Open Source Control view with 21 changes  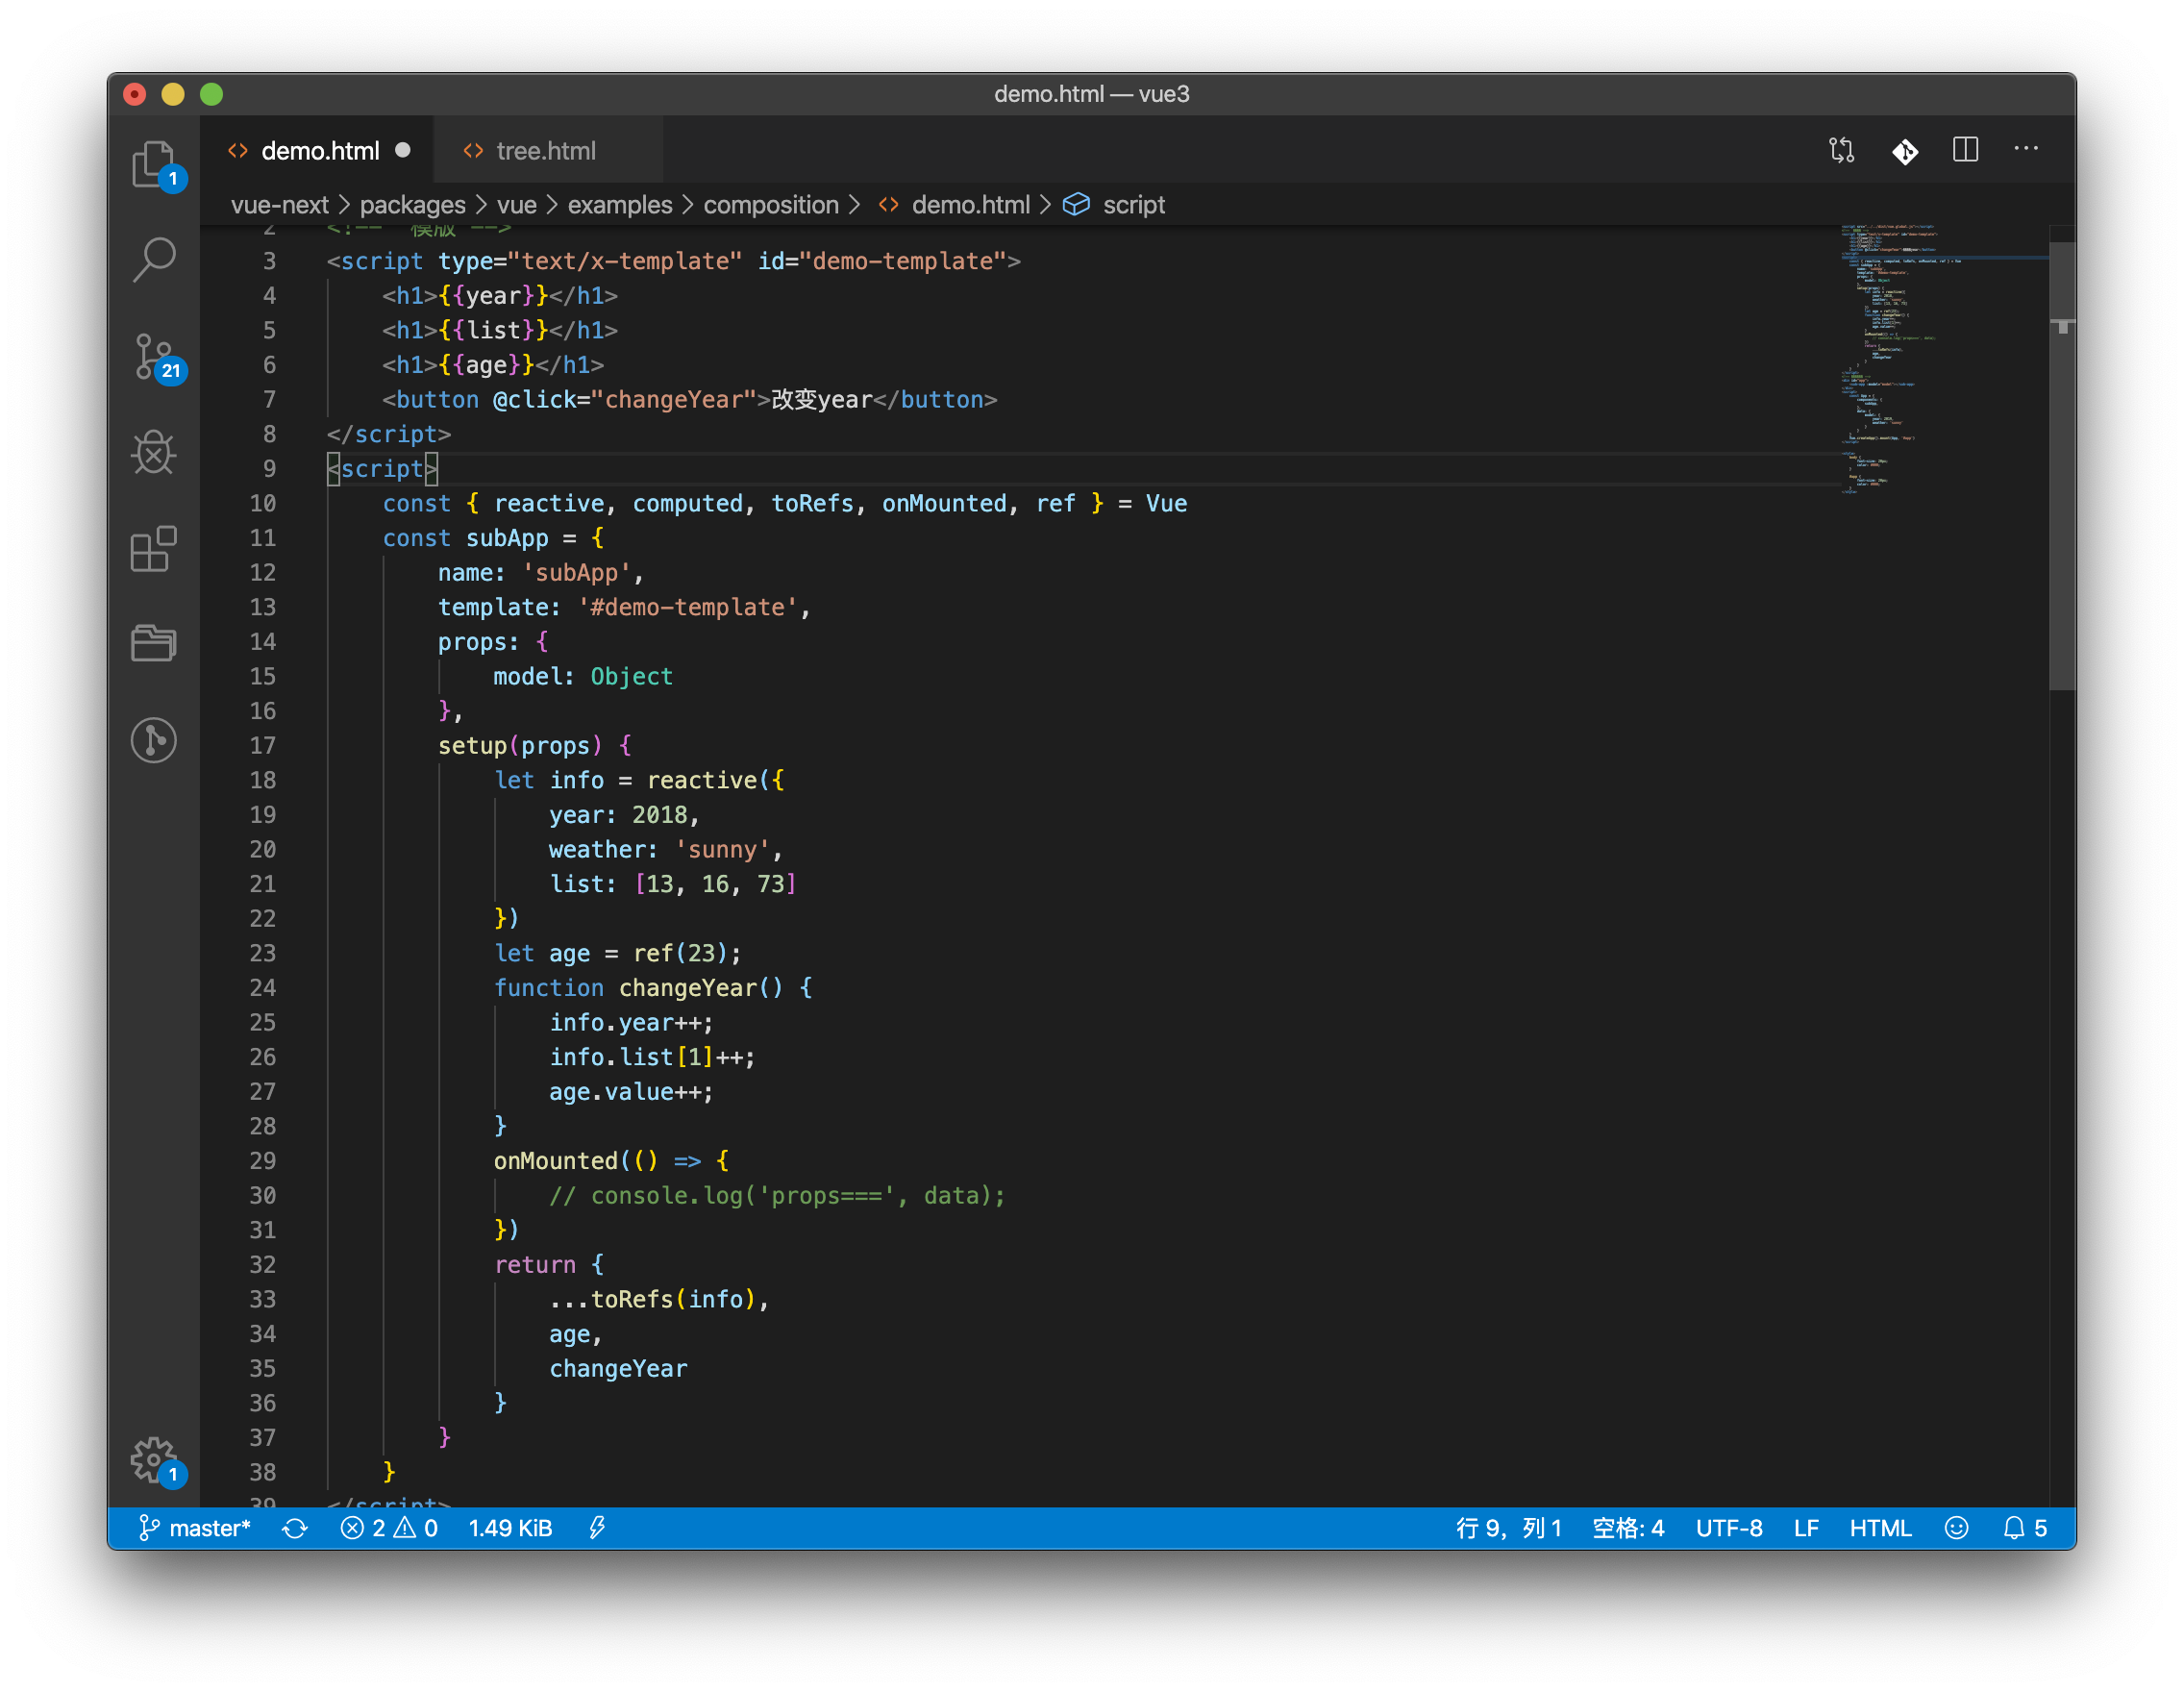[x=153, y=356]
